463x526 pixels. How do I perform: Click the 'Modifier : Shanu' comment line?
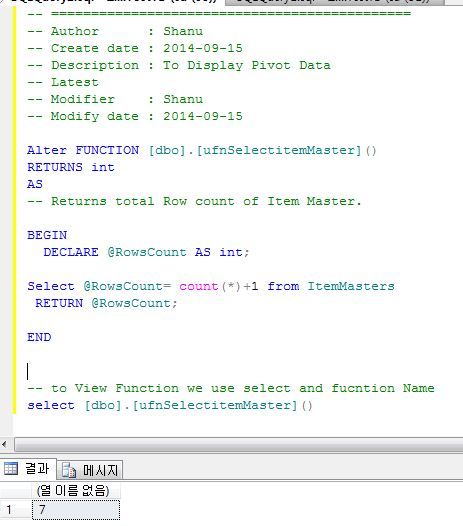point(115,99)
